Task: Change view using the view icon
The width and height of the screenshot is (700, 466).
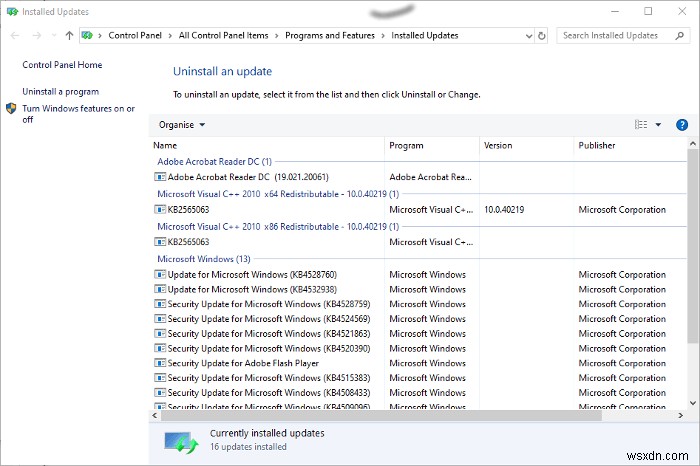Action: 641,125
